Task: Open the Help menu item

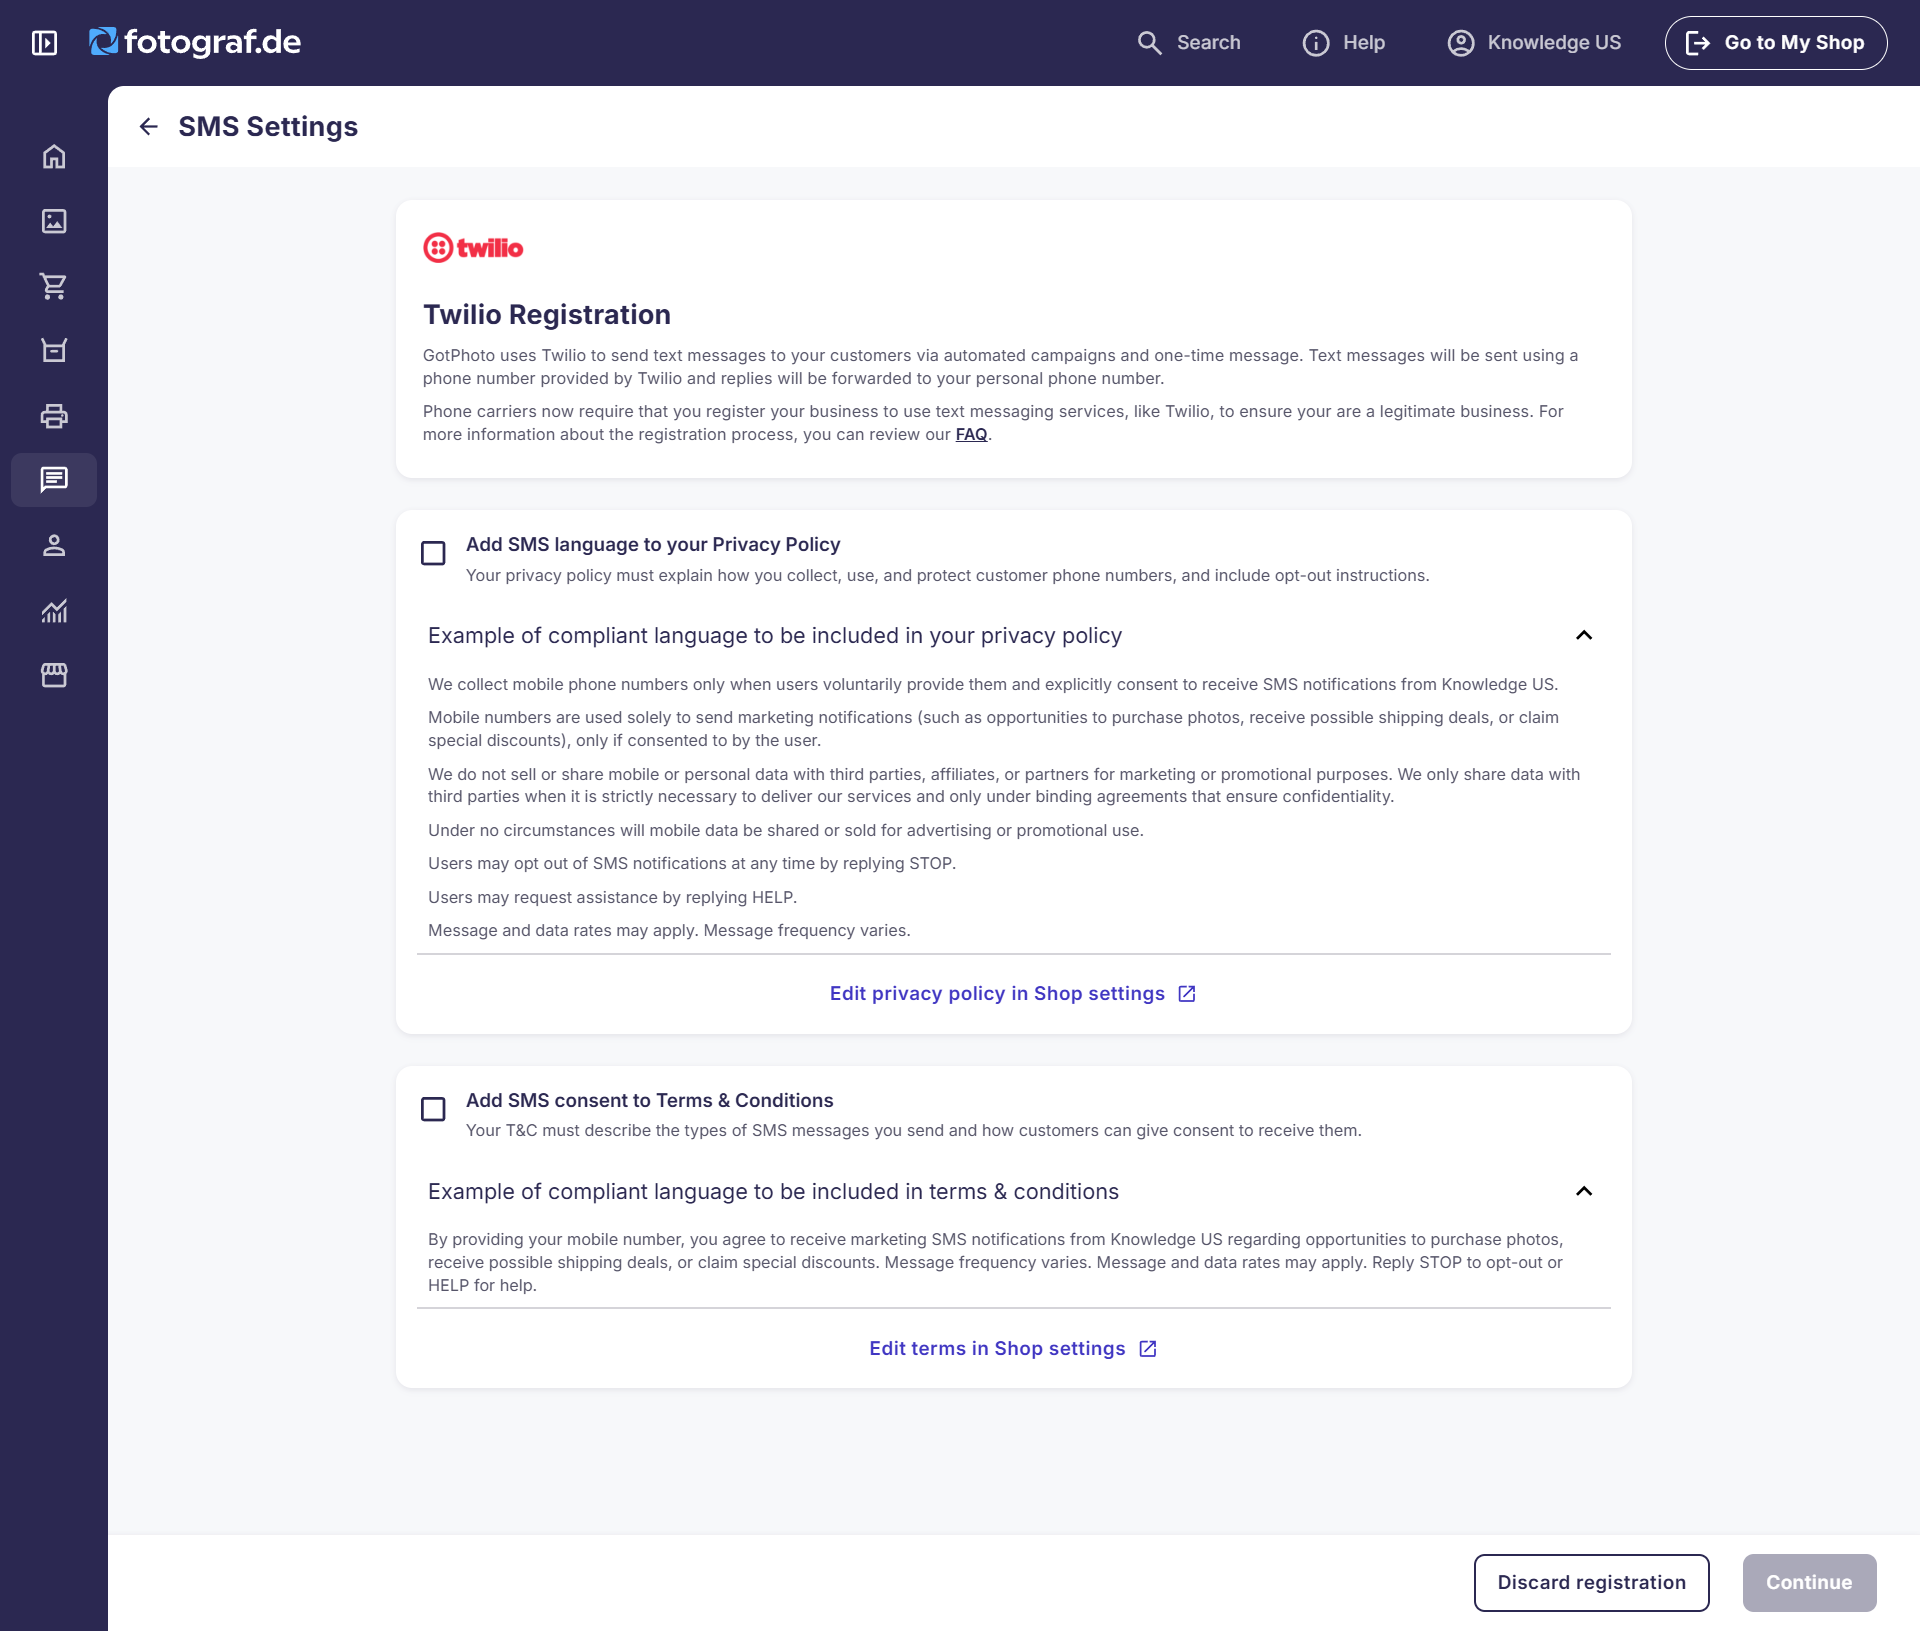Action: click(1344, 43)
